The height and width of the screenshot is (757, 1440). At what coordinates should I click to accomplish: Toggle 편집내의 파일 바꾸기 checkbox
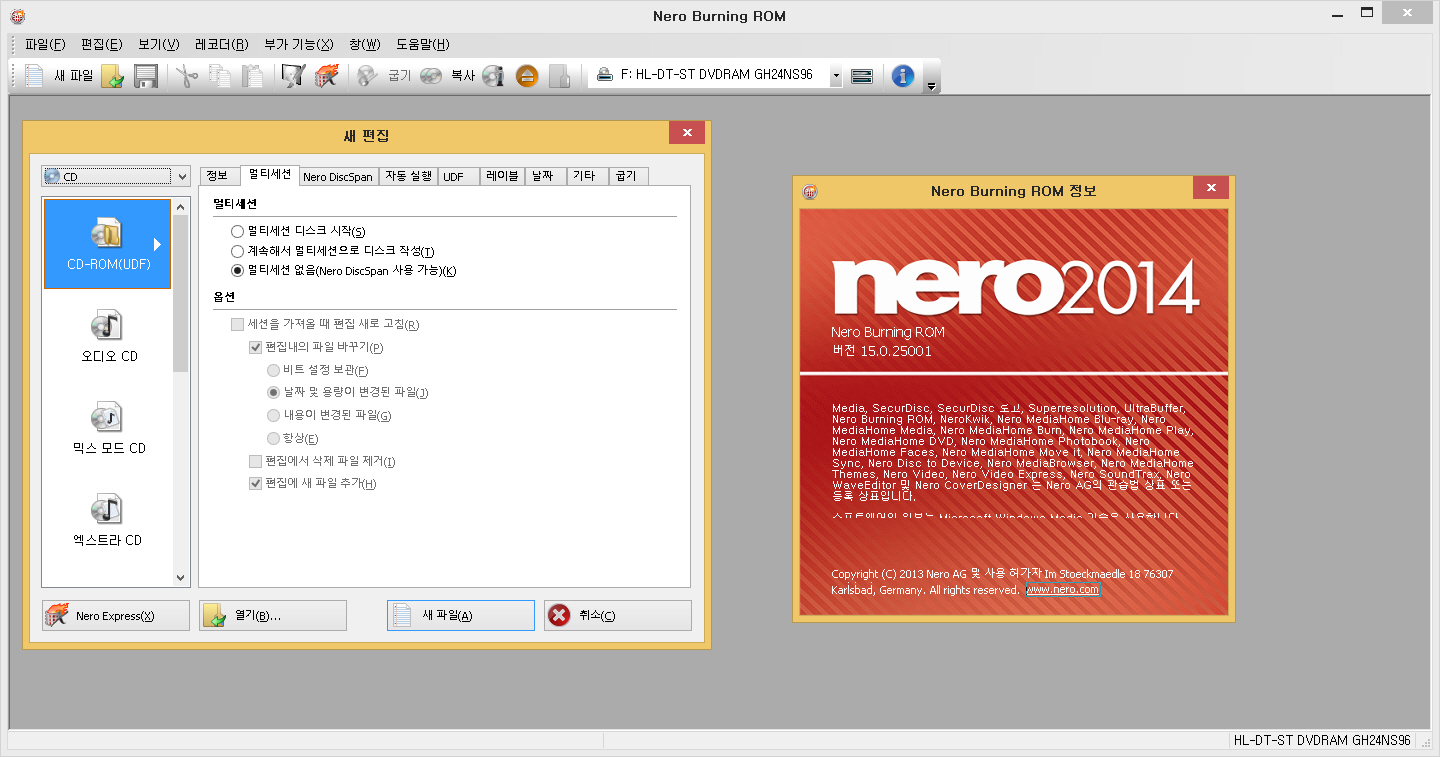pyautogui.click(x=255, y=347)
